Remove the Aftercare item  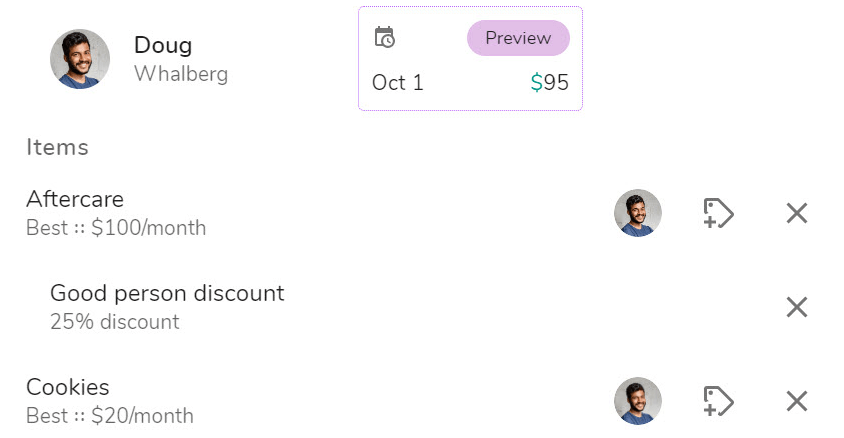796,213
